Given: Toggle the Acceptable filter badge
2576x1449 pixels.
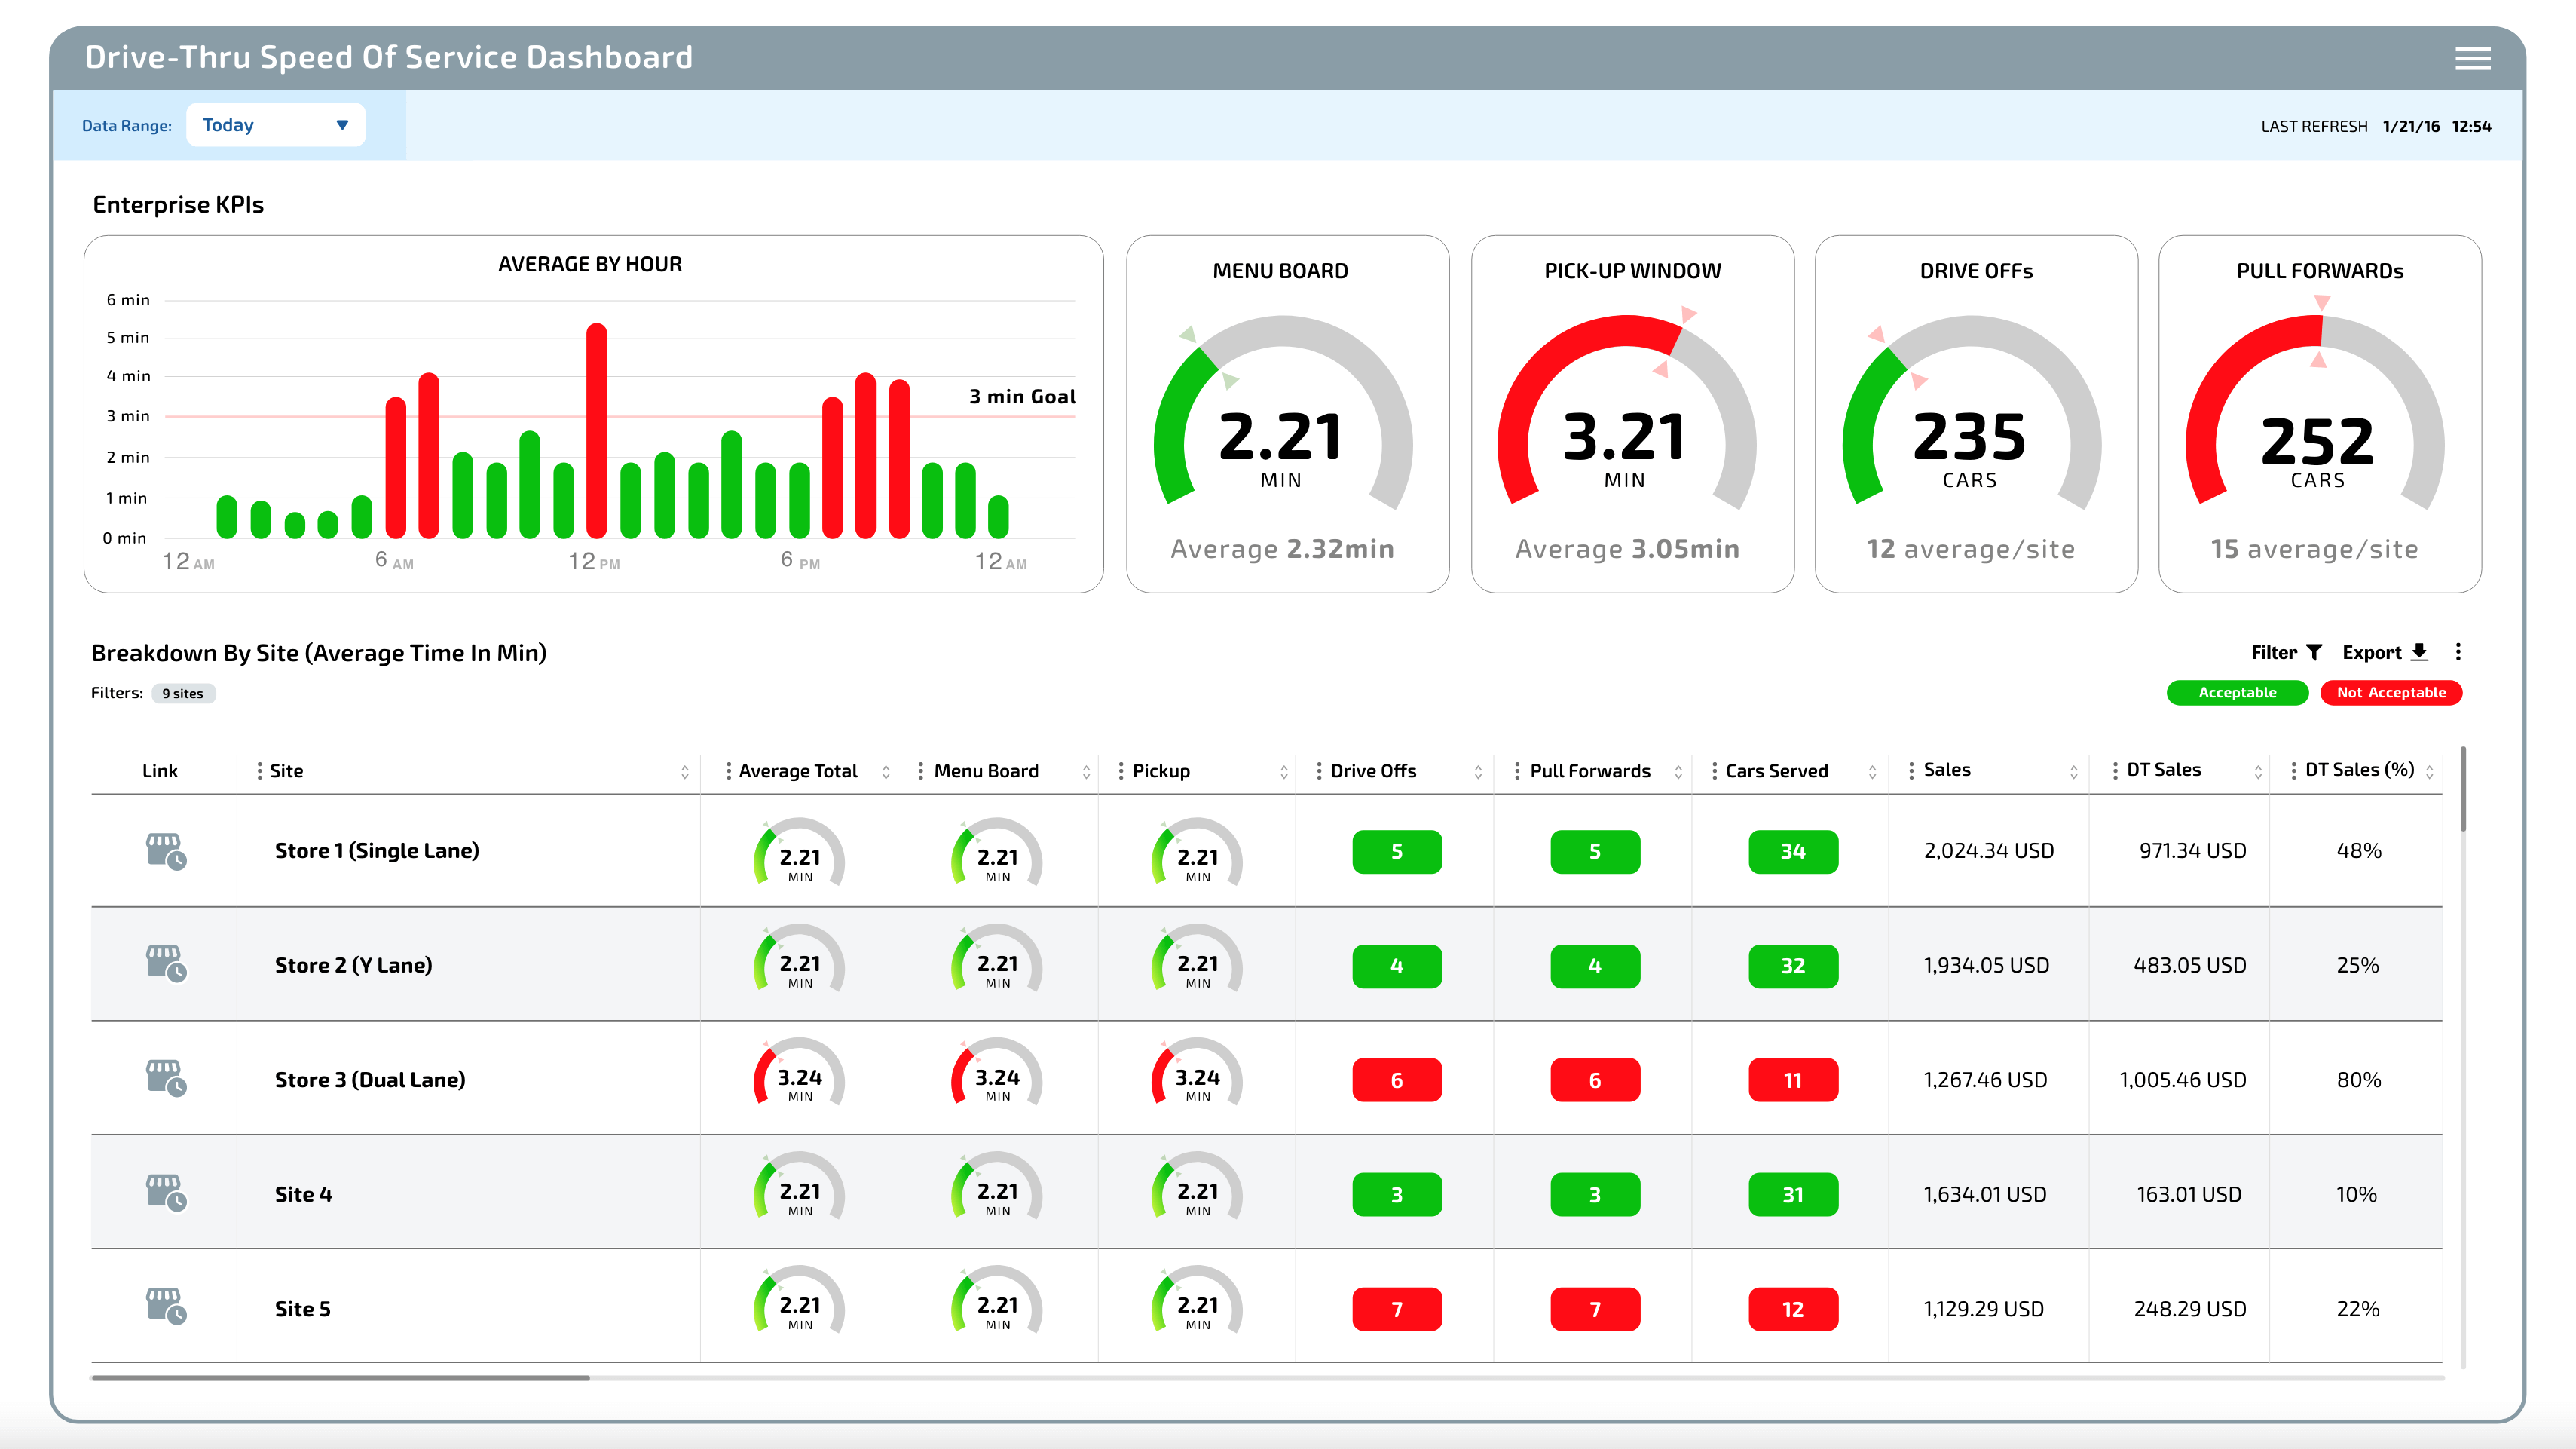Looking at the screenshot, I should [2237, 692].
